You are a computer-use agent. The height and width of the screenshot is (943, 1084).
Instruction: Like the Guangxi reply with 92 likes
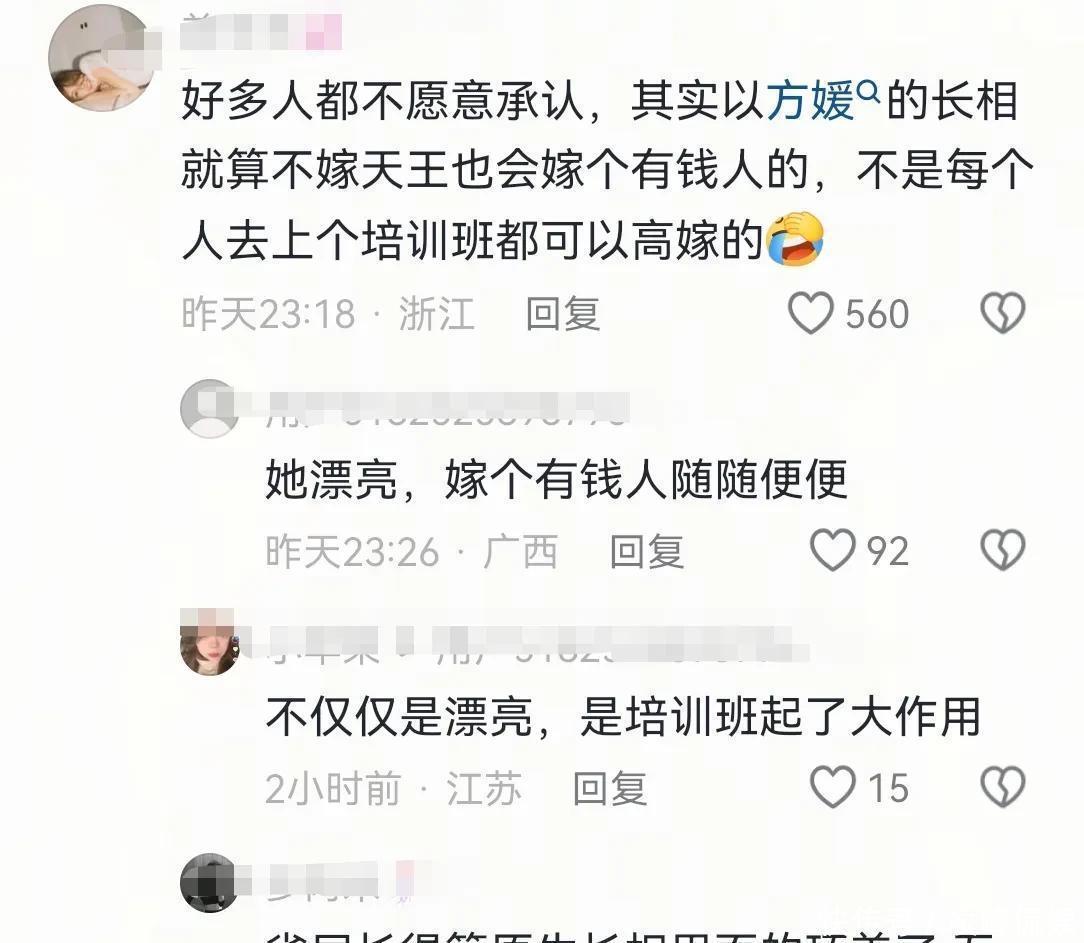tap(832, 550)
